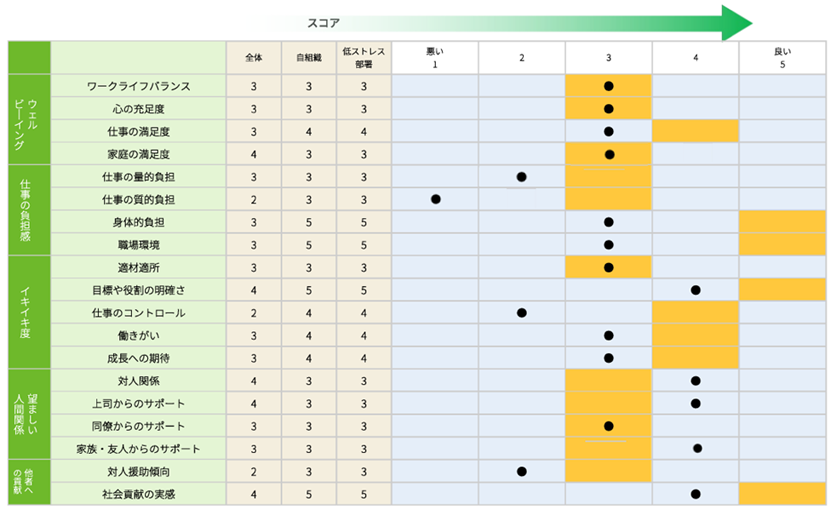Select the 全体 column header
This screenshot has height=509, width=840.
tap(254, 58)
